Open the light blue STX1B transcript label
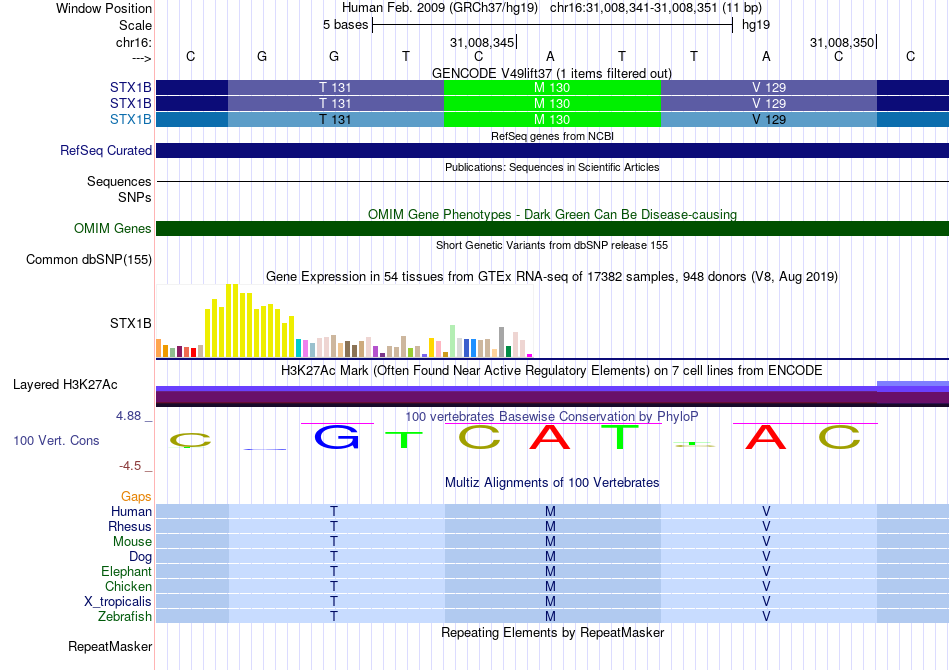Image resolution: width=950 pixels, height=670 pixels. pyautogui.click(x=130, y=119)
